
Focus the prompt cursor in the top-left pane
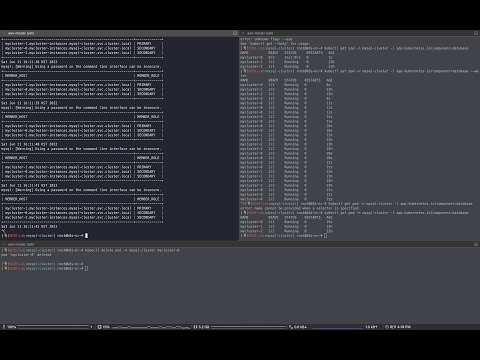pyautogui.click(x=87, y=236)
